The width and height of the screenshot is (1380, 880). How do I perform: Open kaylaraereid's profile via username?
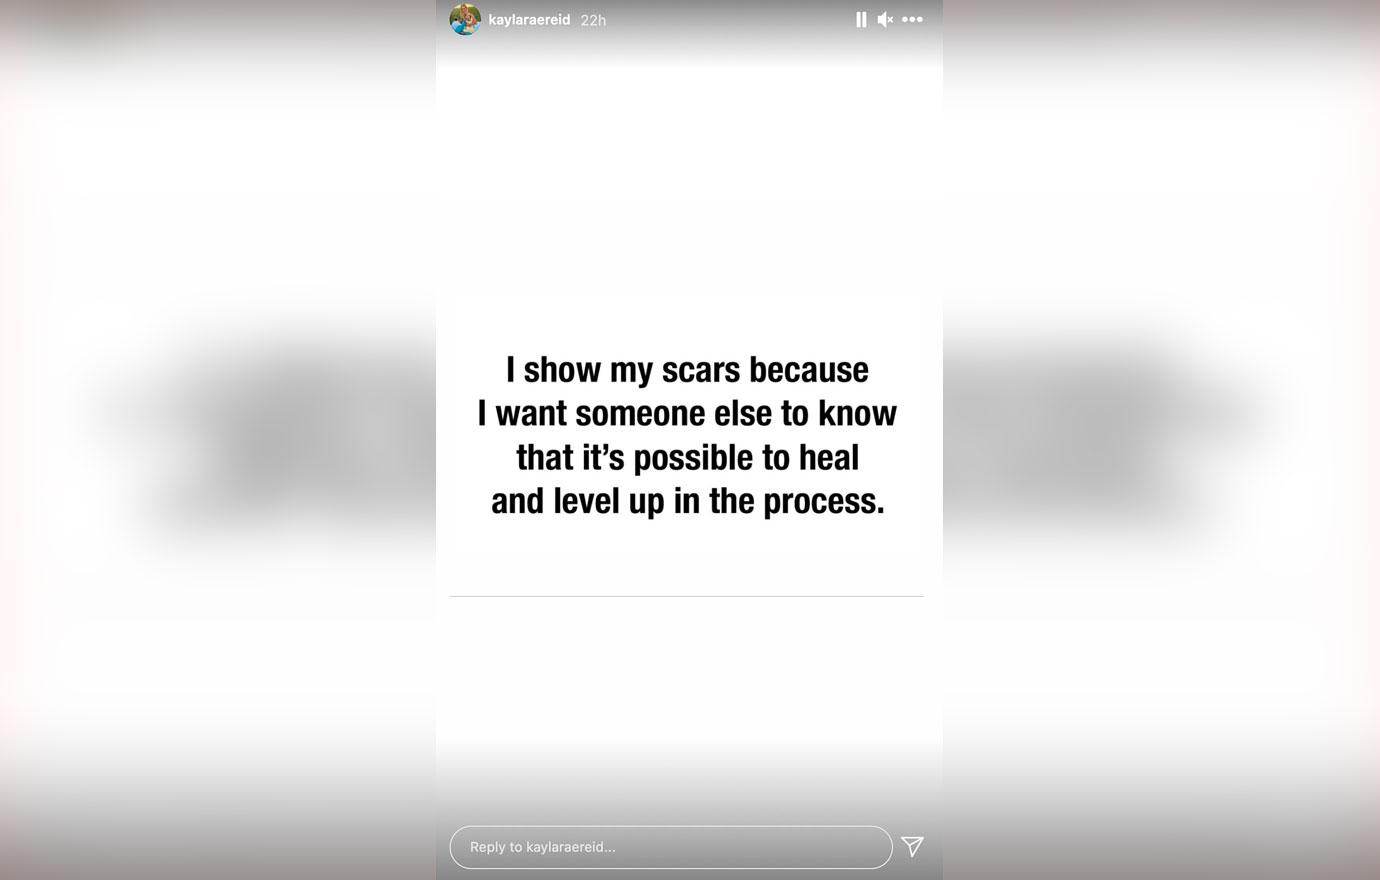pos(529,19)
